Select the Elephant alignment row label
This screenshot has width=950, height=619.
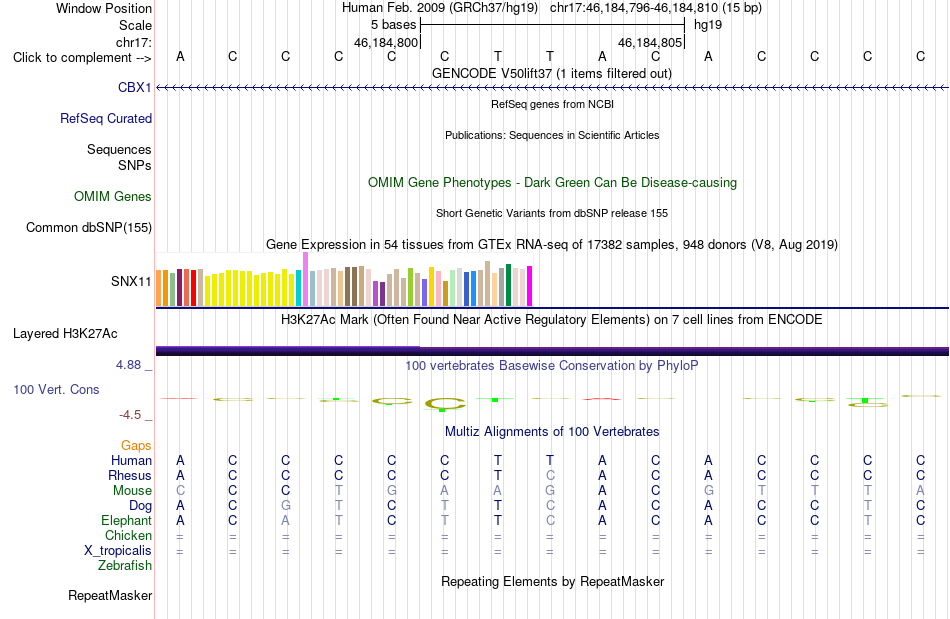tap(127, 520)
